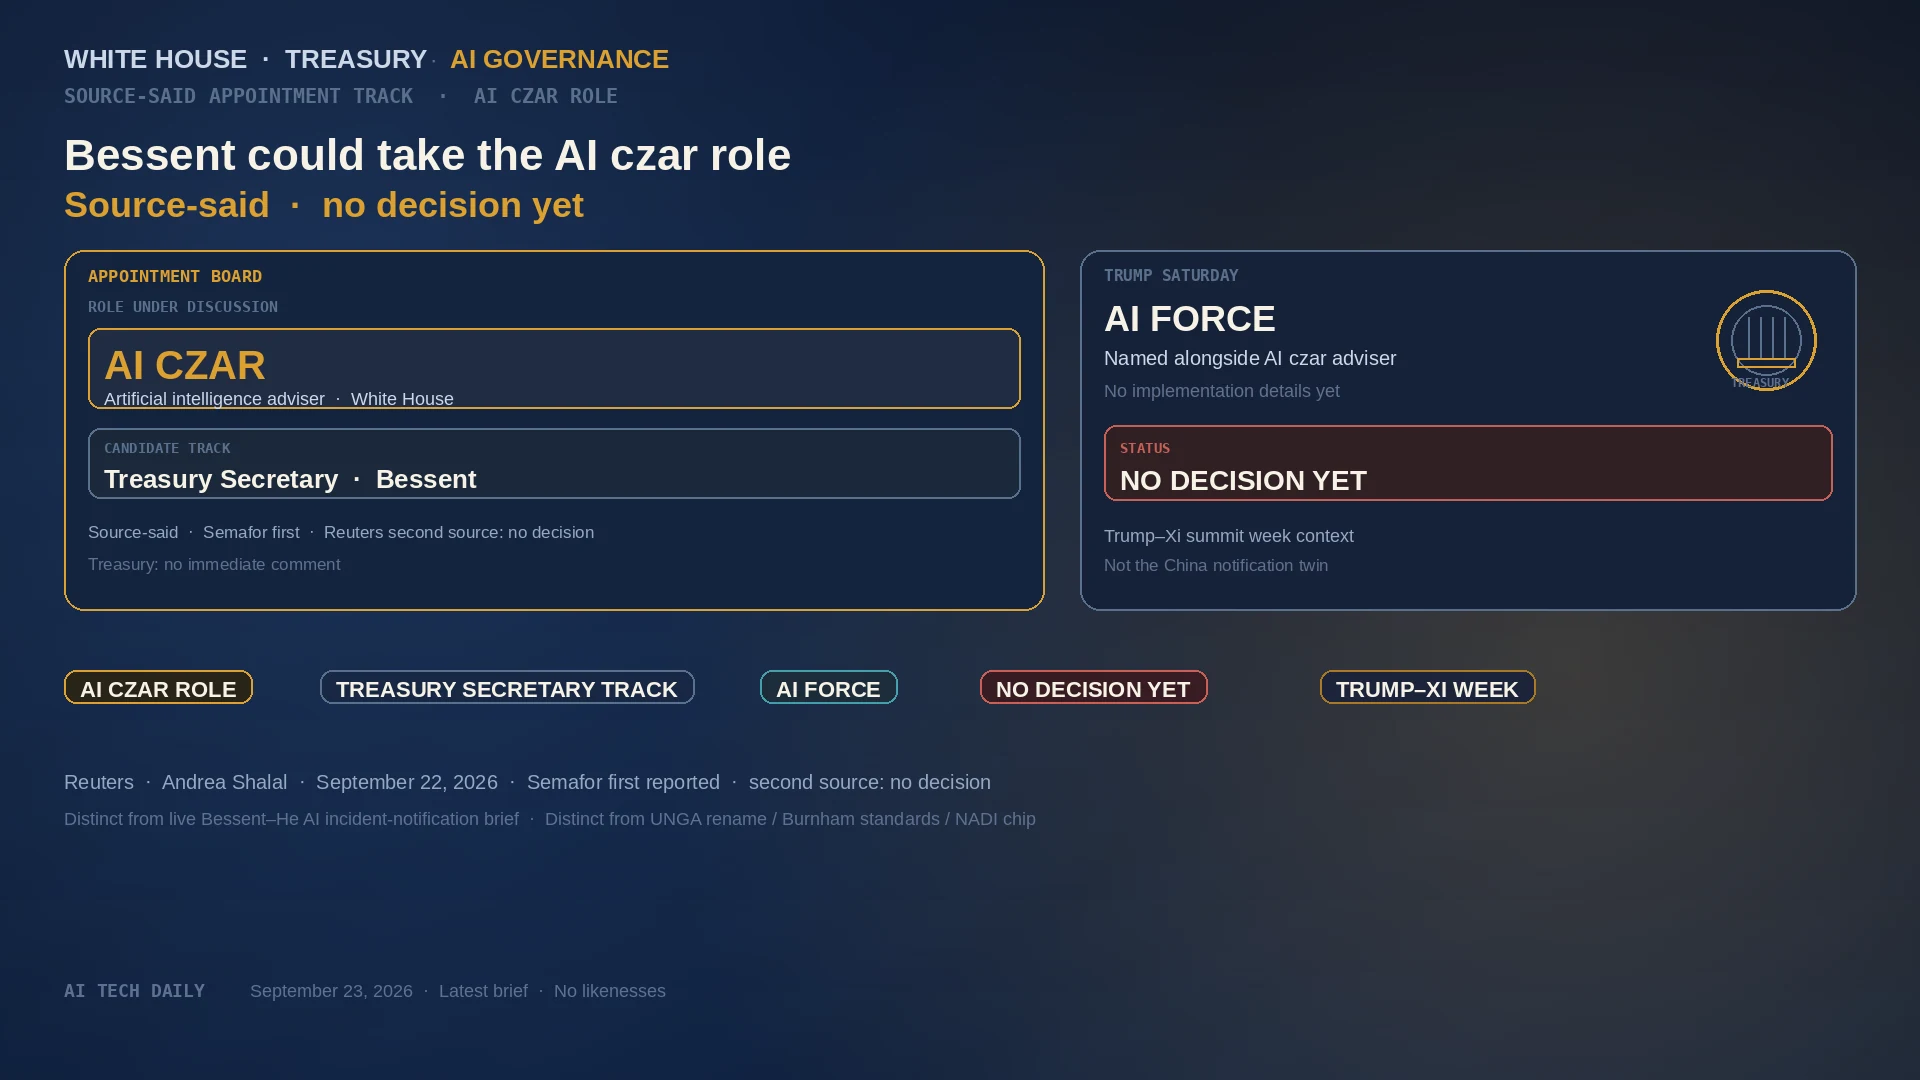Click the AI TECH DAILY footer brand

(134, 991)
